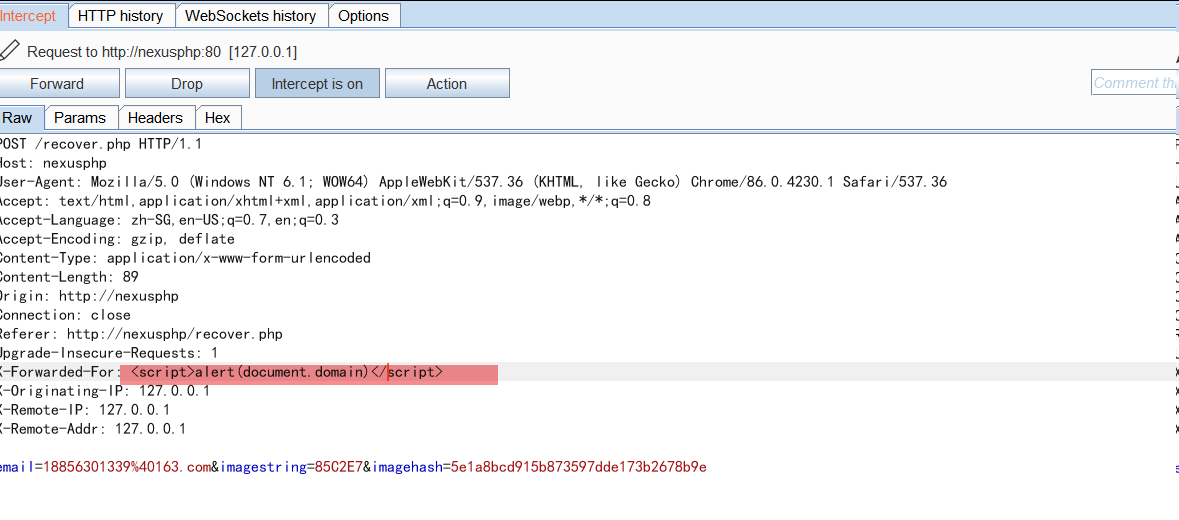1179x520 pixels.
Task: Forward the intercepted request
Action: click(57, 83)
